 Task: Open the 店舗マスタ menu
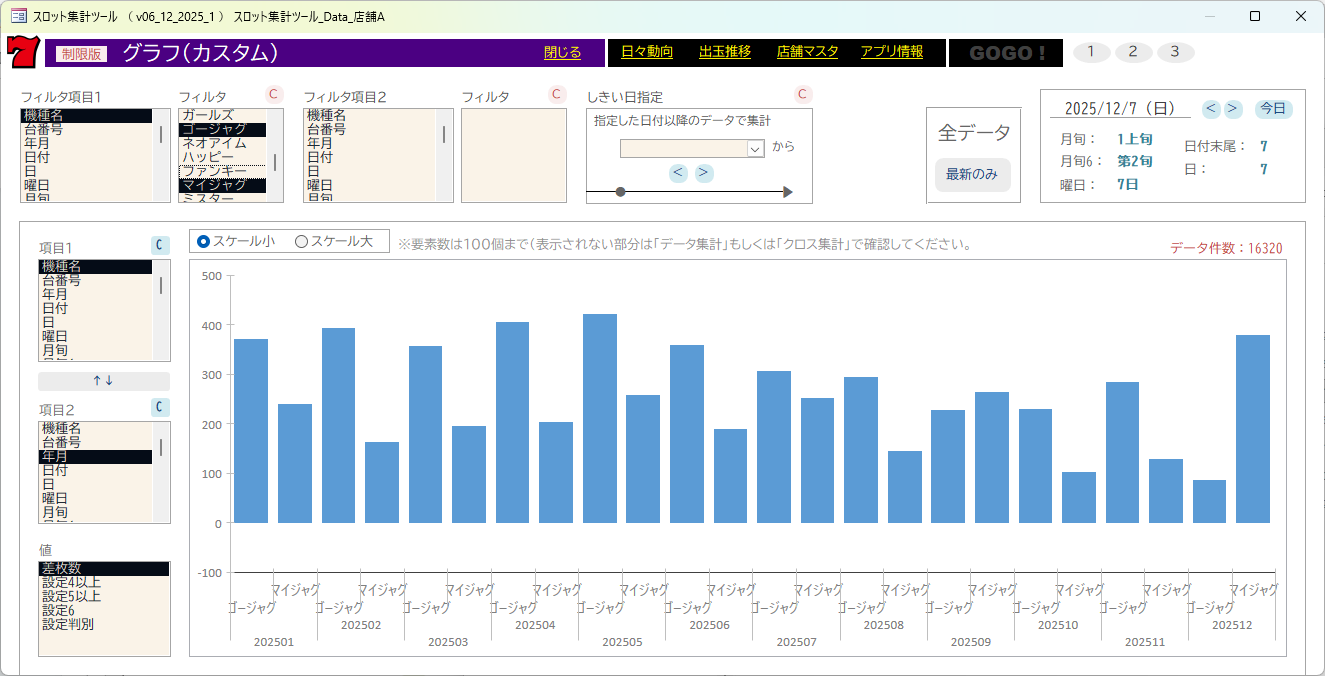point(807,52)
